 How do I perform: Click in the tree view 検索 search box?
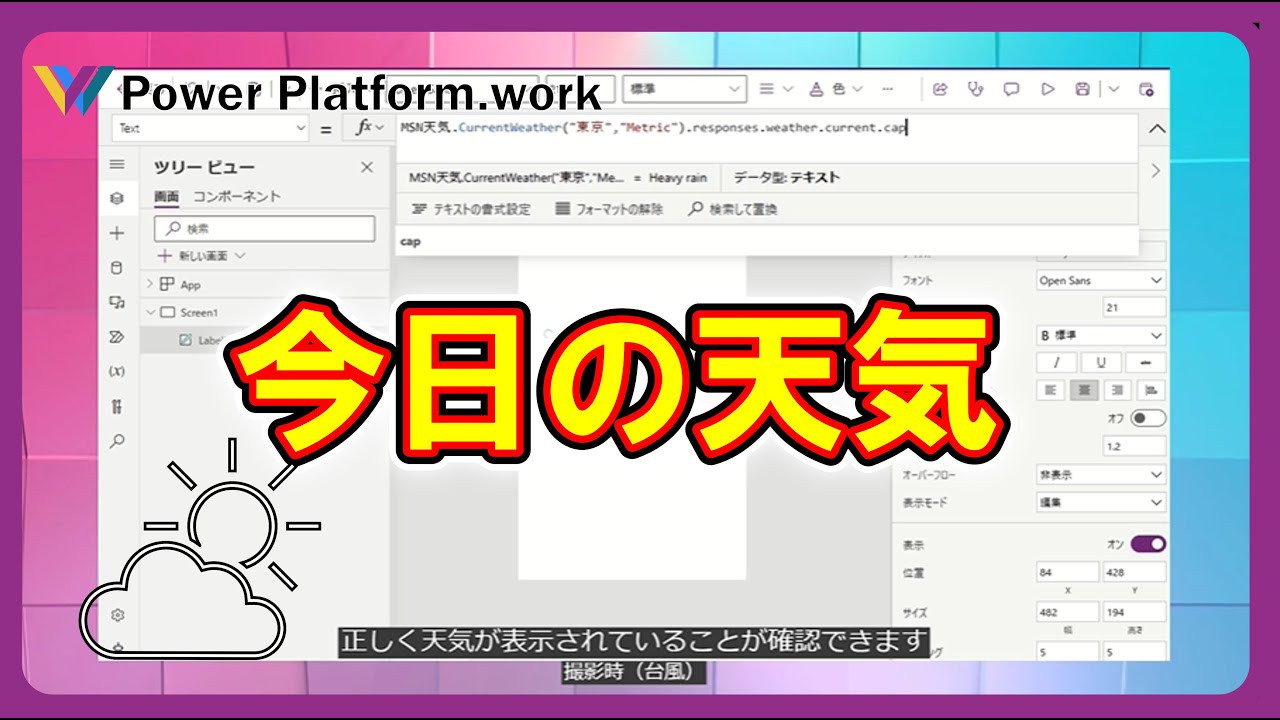coord(264,228)
